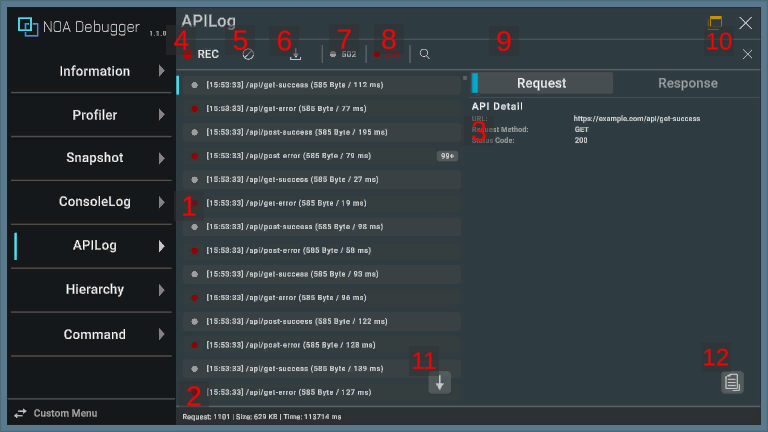The height and width of the screenshot is (432, 768).
Task: Select get-success log with 112 ms
Action: point(322,85)
